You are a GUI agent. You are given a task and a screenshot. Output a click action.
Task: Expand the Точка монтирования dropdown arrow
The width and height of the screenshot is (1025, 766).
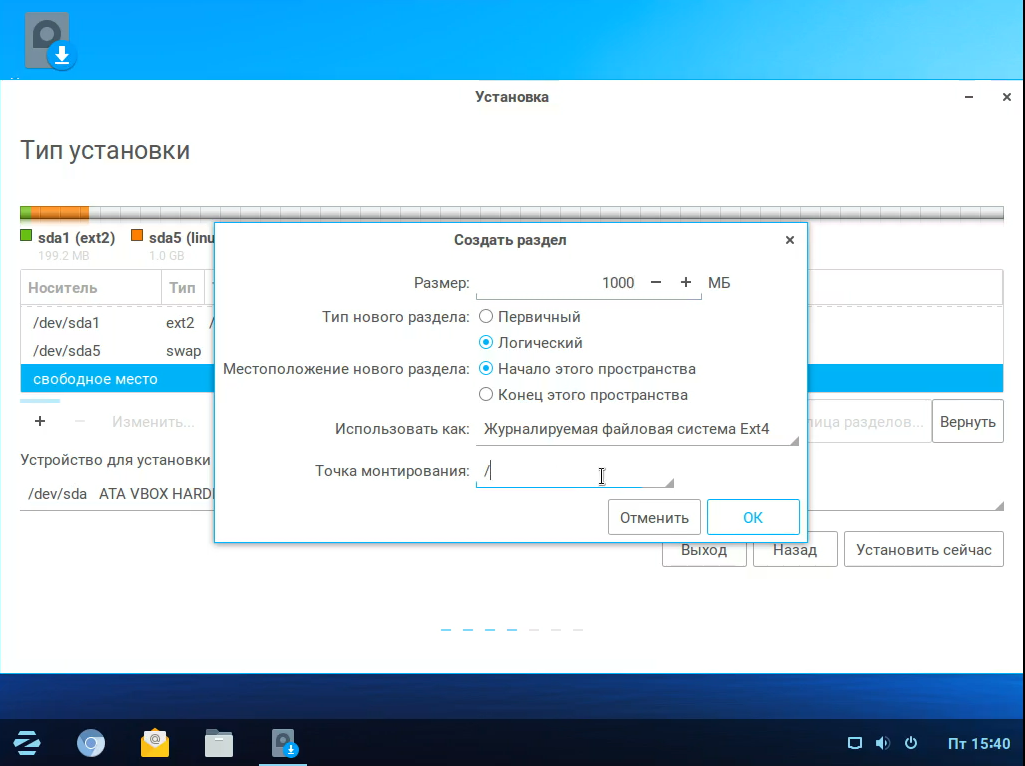tap(669, 482)
